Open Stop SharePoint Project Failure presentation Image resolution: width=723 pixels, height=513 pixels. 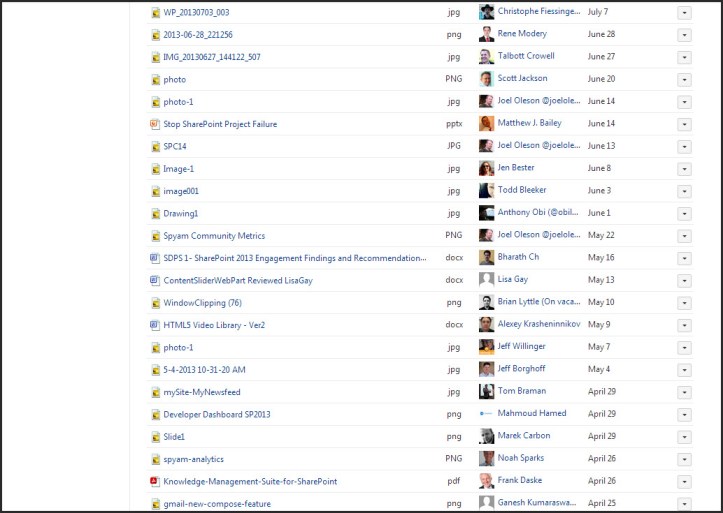[220, 124]
